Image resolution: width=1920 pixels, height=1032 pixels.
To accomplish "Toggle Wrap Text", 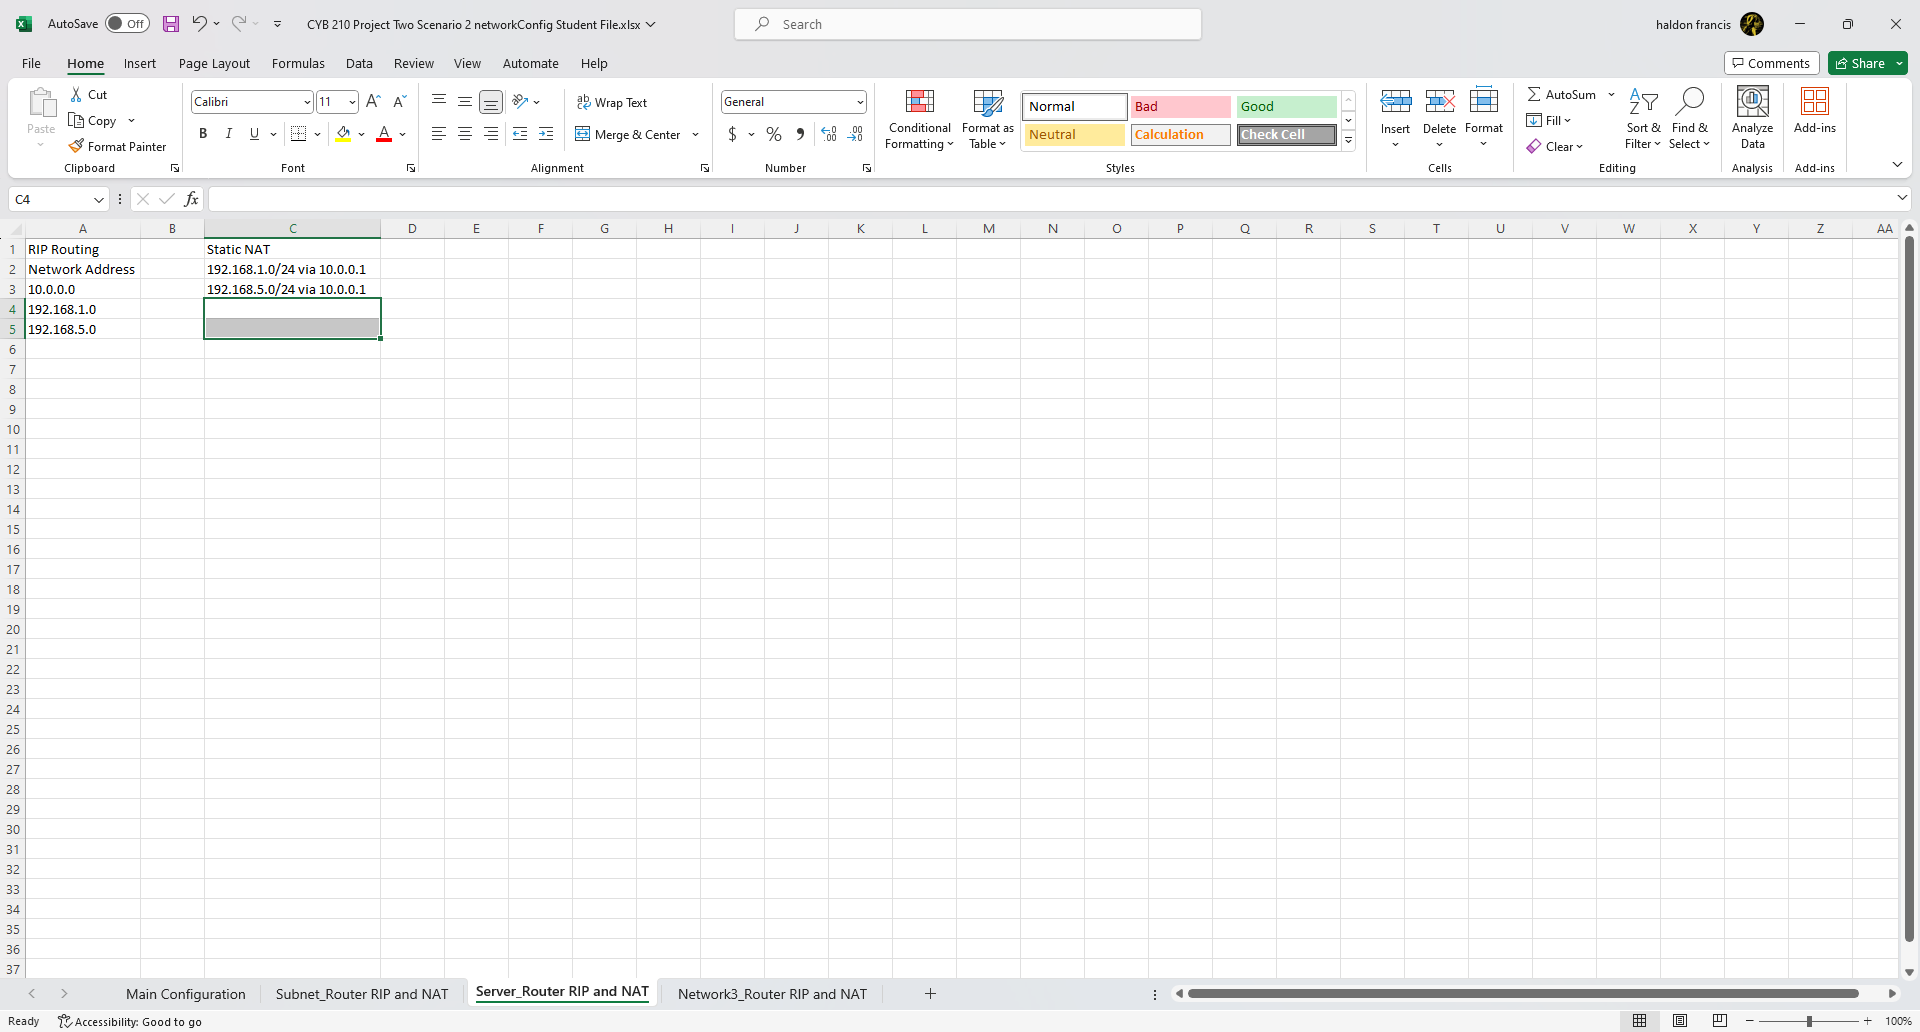I will (x=612, y=102).
